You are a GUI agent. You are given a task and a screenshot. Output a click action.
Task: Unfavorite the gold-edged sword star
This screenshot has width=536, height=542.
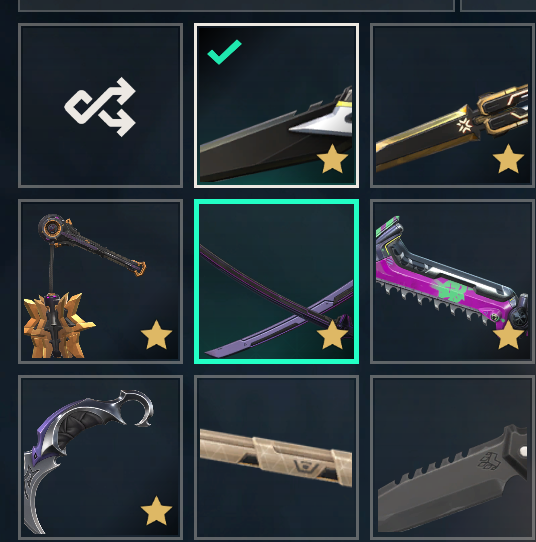point(508,159)
